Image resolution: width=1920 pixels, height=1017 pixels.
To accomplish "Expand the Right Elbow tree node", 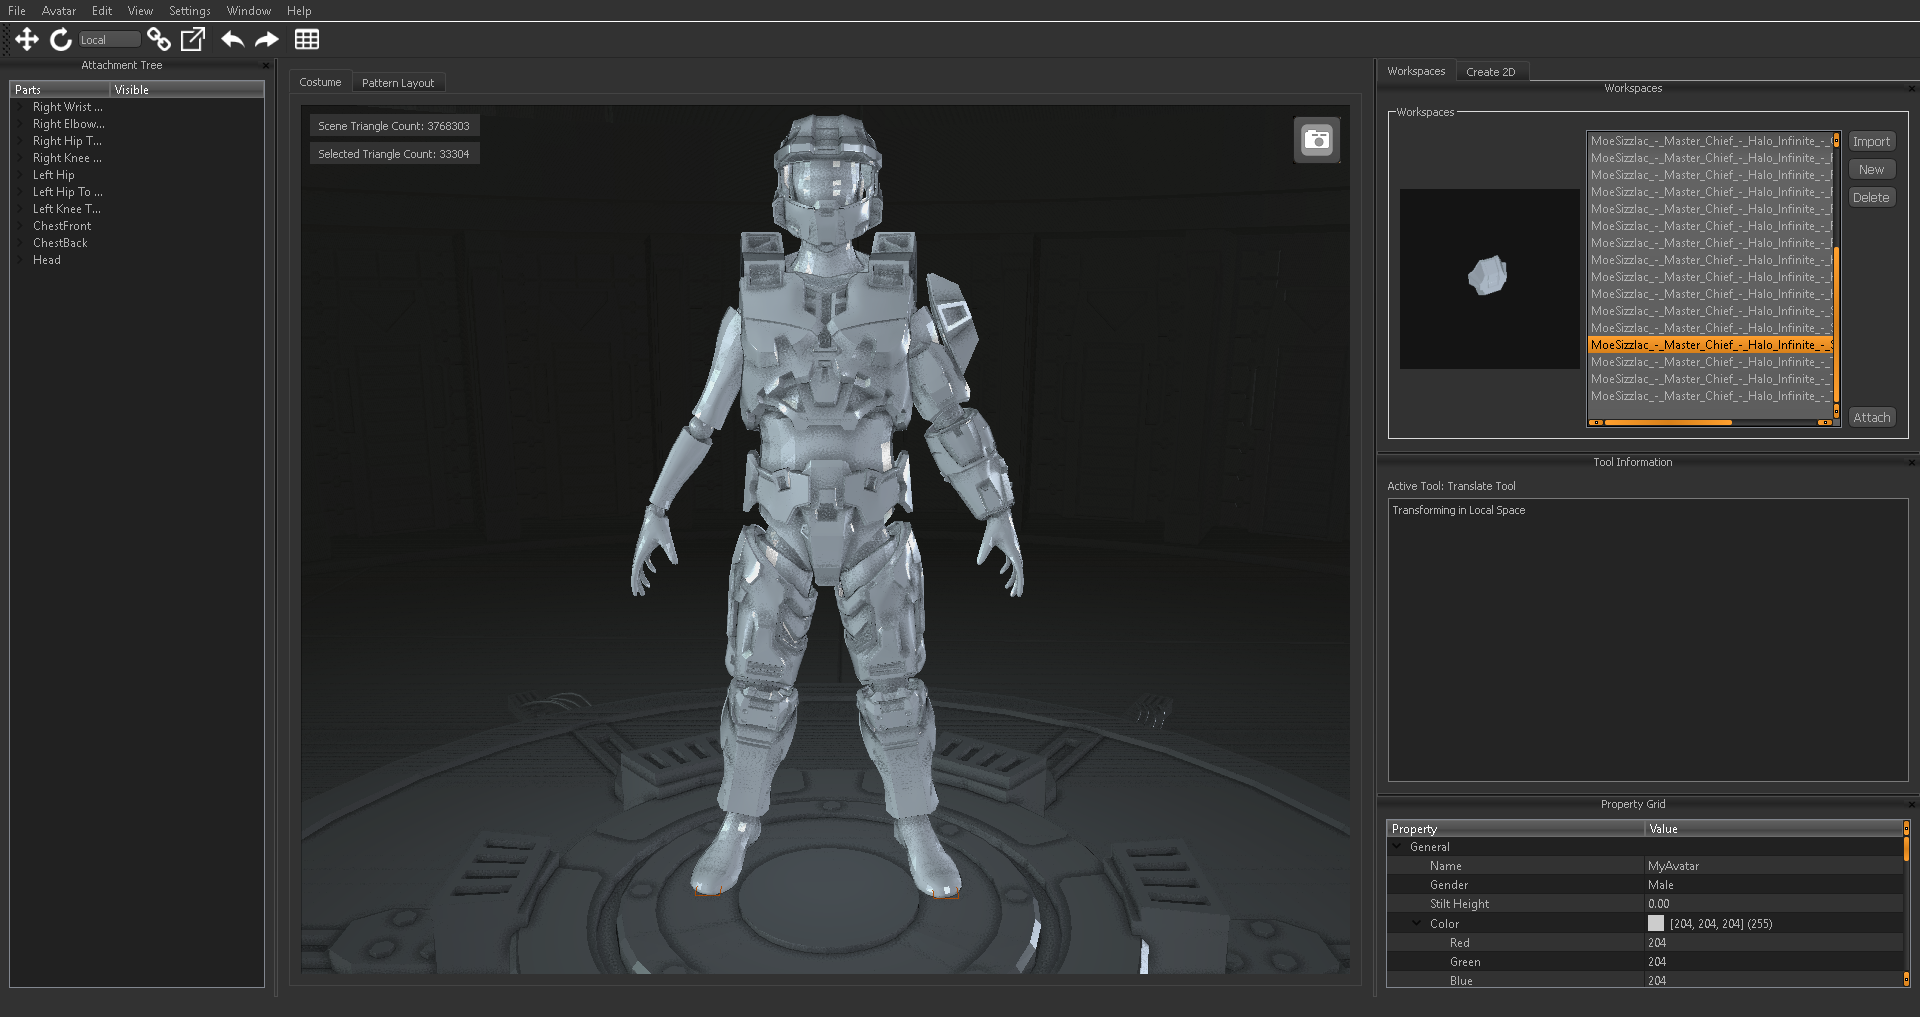I will tap(21, 124).
